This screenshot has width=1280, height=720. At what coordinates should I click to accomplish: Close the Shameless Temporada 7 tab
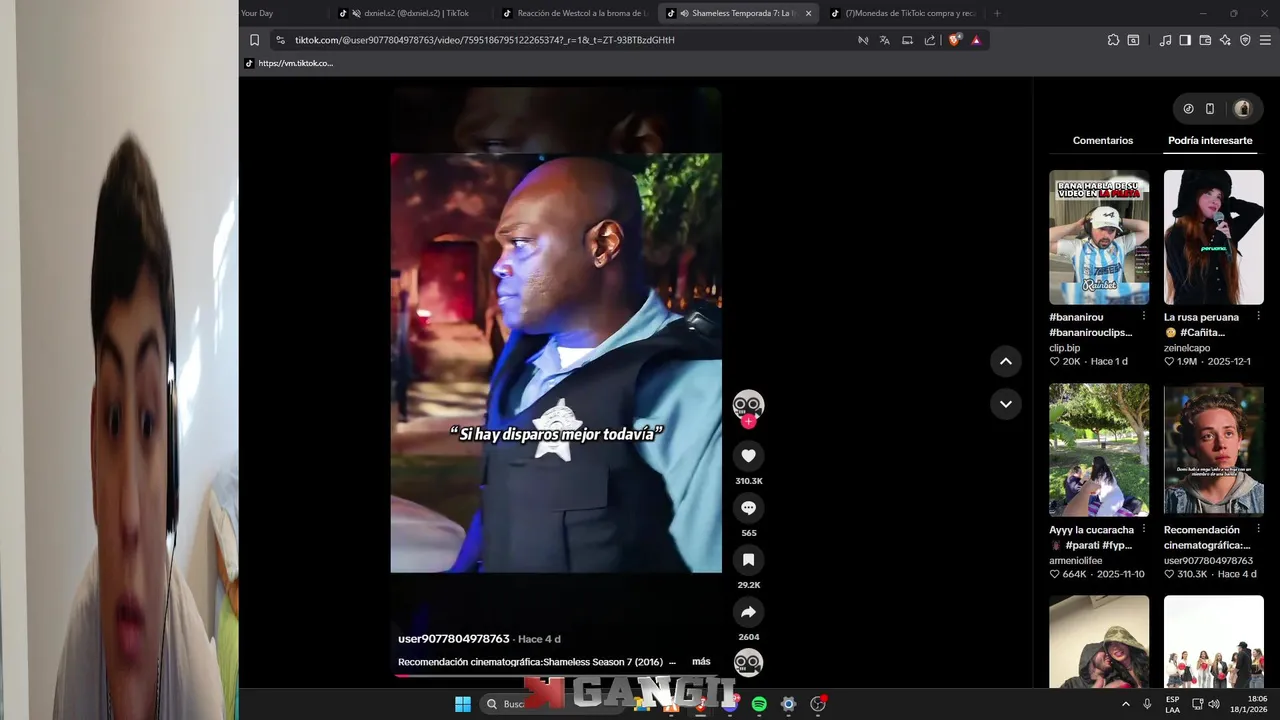click(x=807, y=13)
